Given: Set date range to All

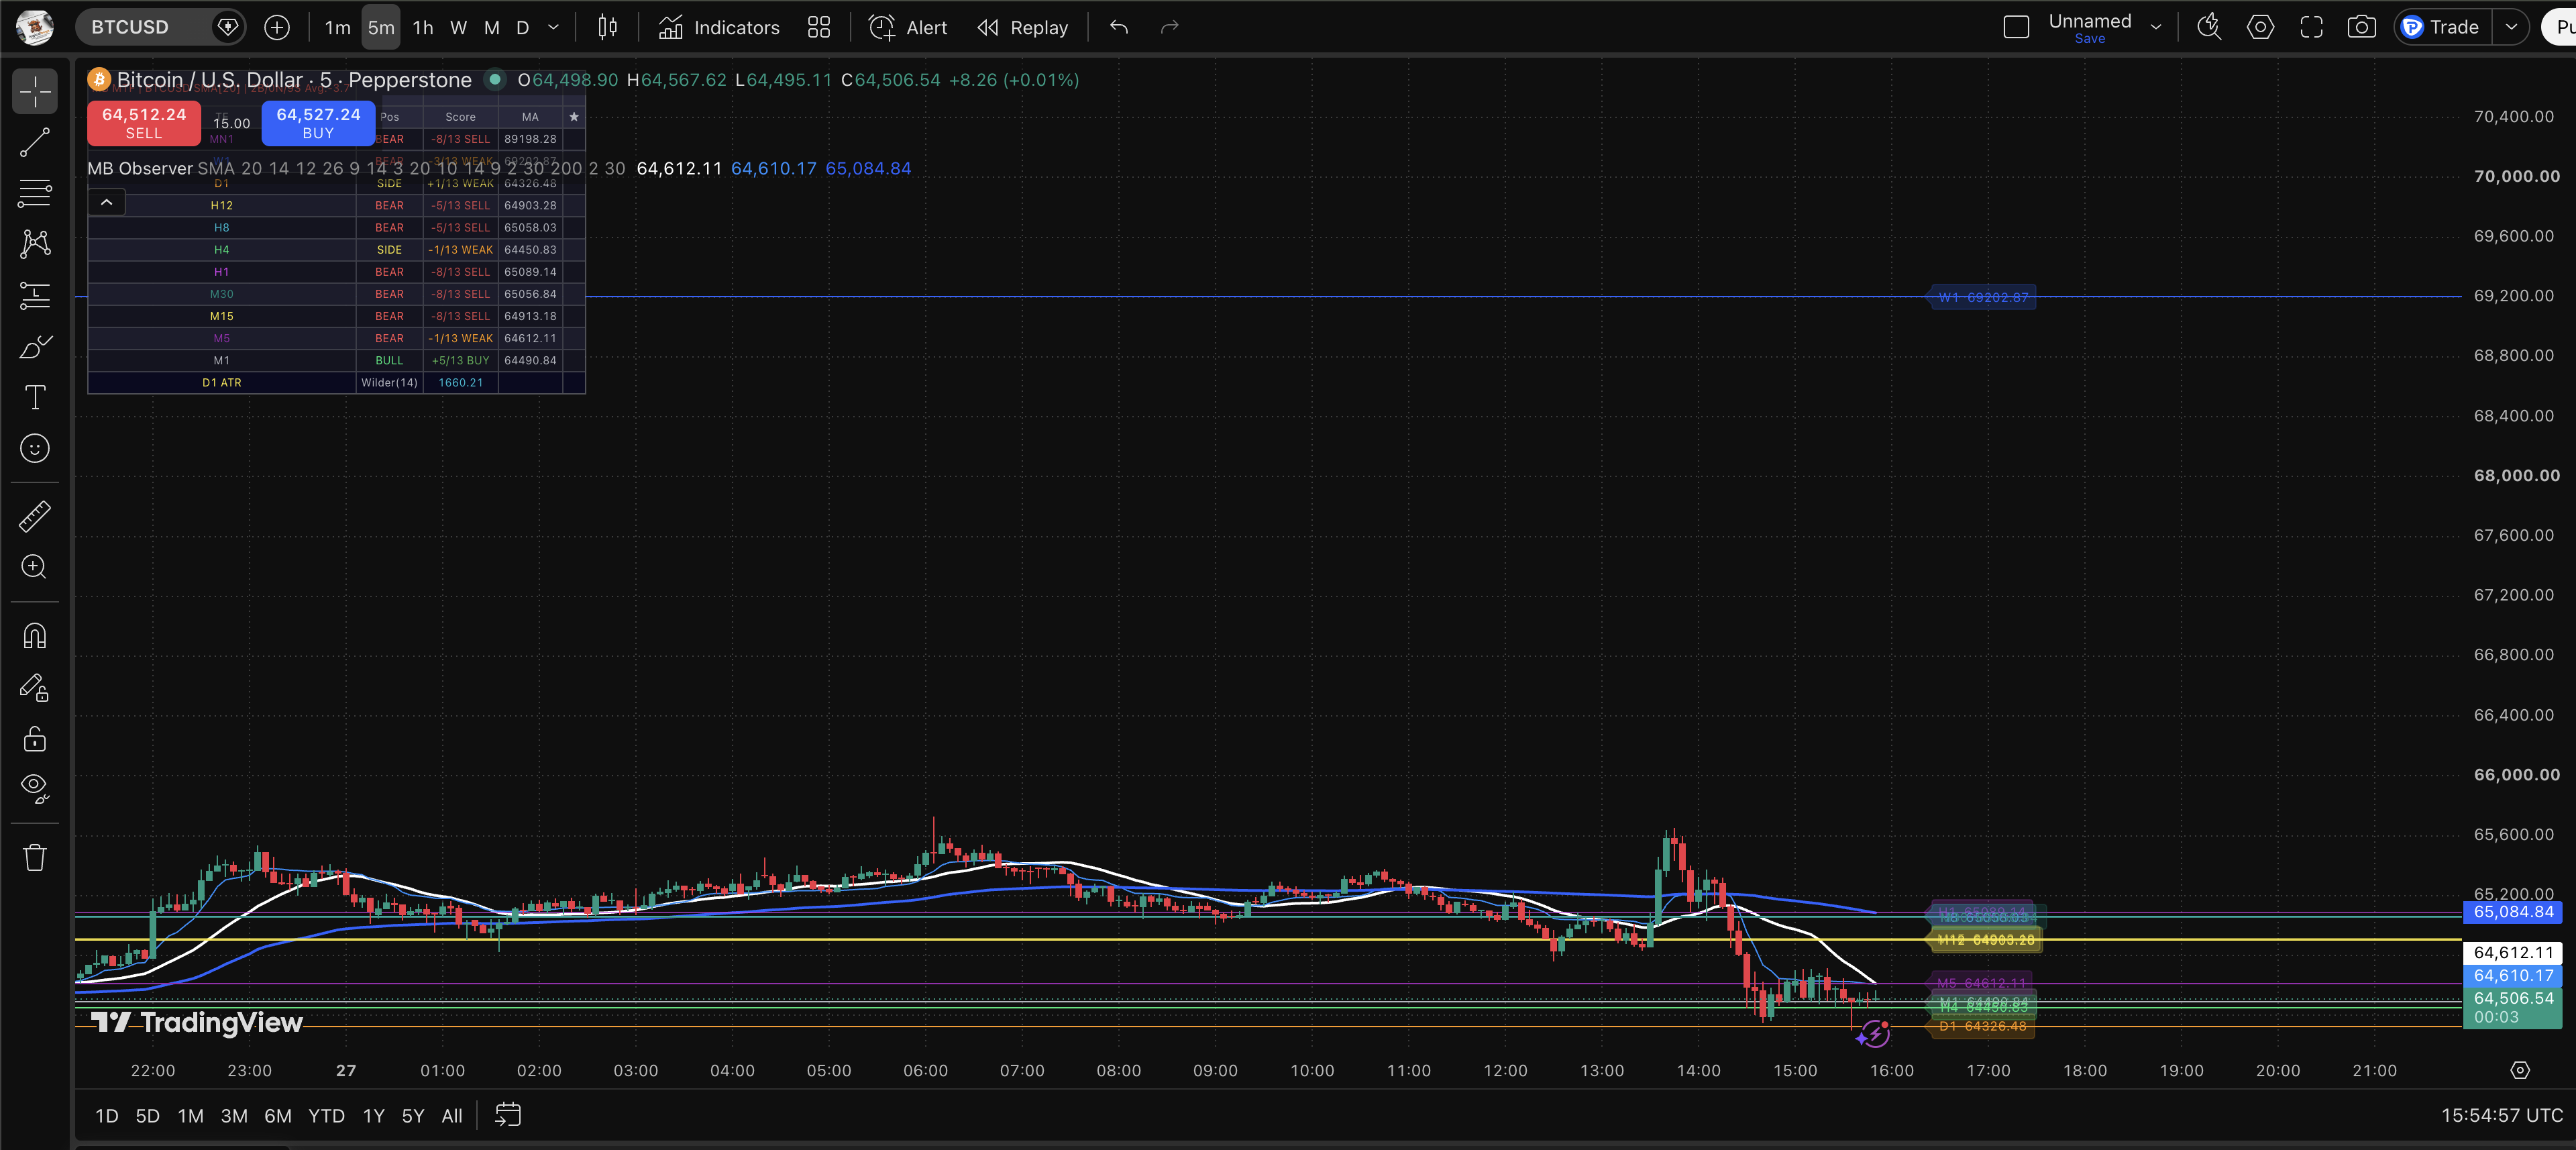Looking at the screenshot, I should (x=452, y=1116).
